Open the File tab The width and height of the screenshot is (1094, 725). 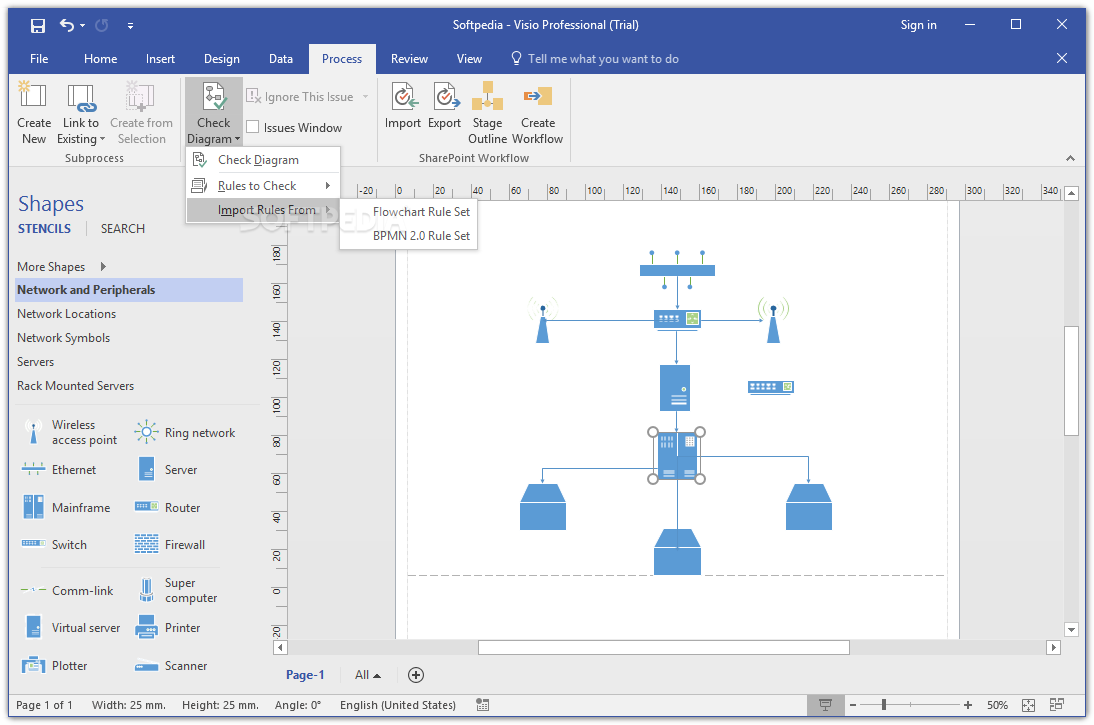click(39, 59)
